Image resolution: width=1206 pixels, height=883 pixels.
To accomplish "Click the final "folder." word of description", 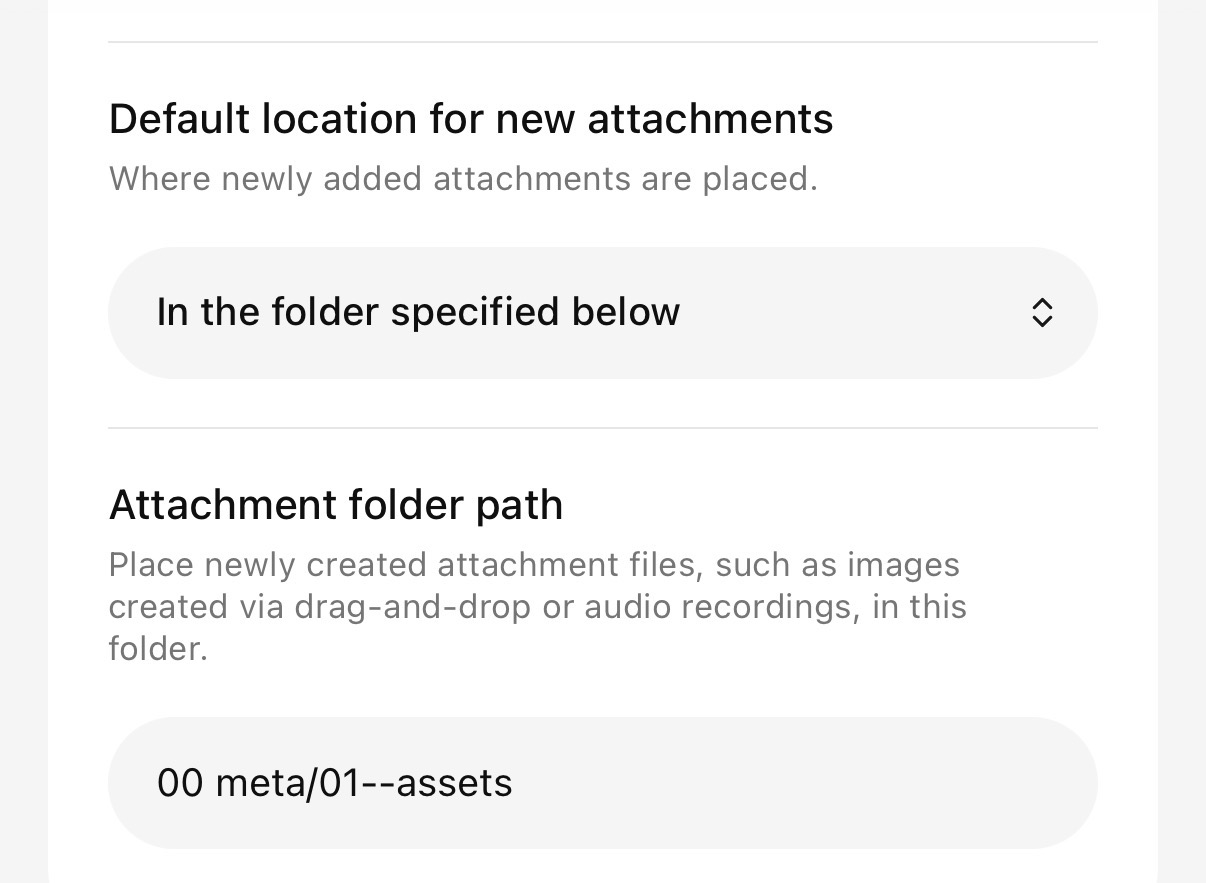I will coord(157,649).
